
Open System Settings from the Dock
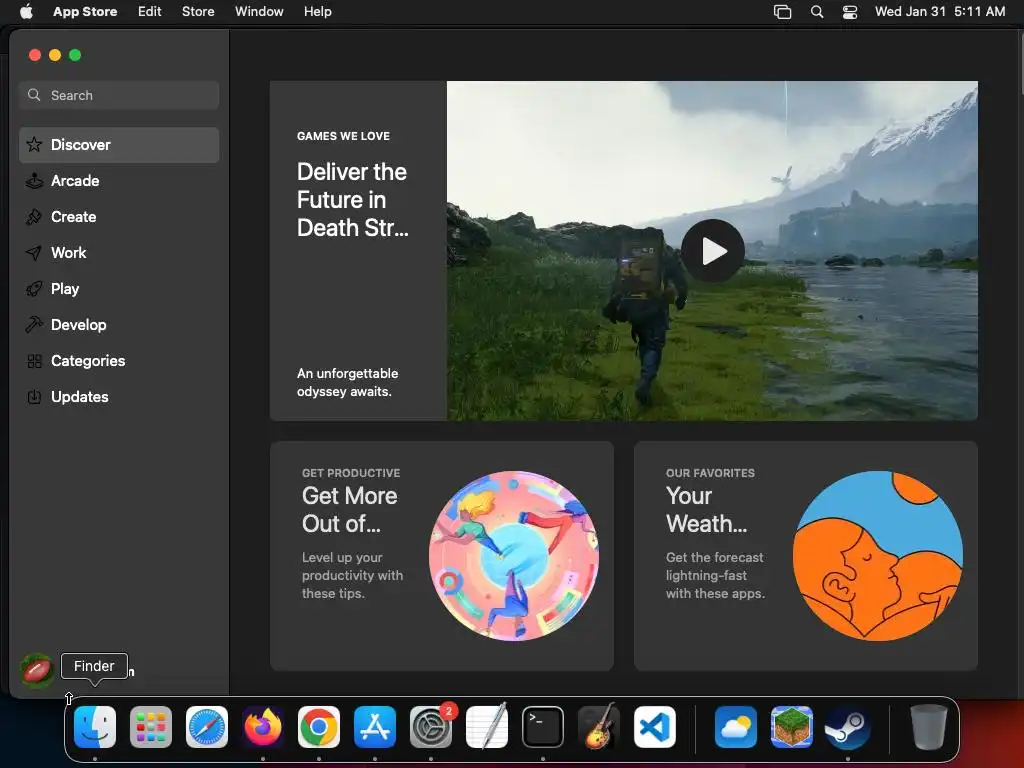(431, 727)
